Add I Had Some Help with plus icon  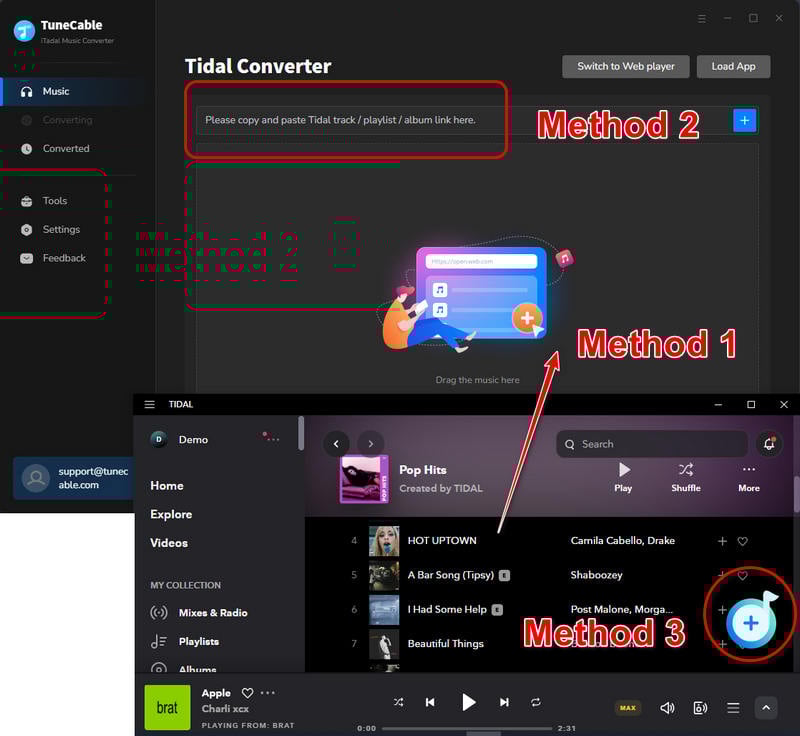point(722,610)
